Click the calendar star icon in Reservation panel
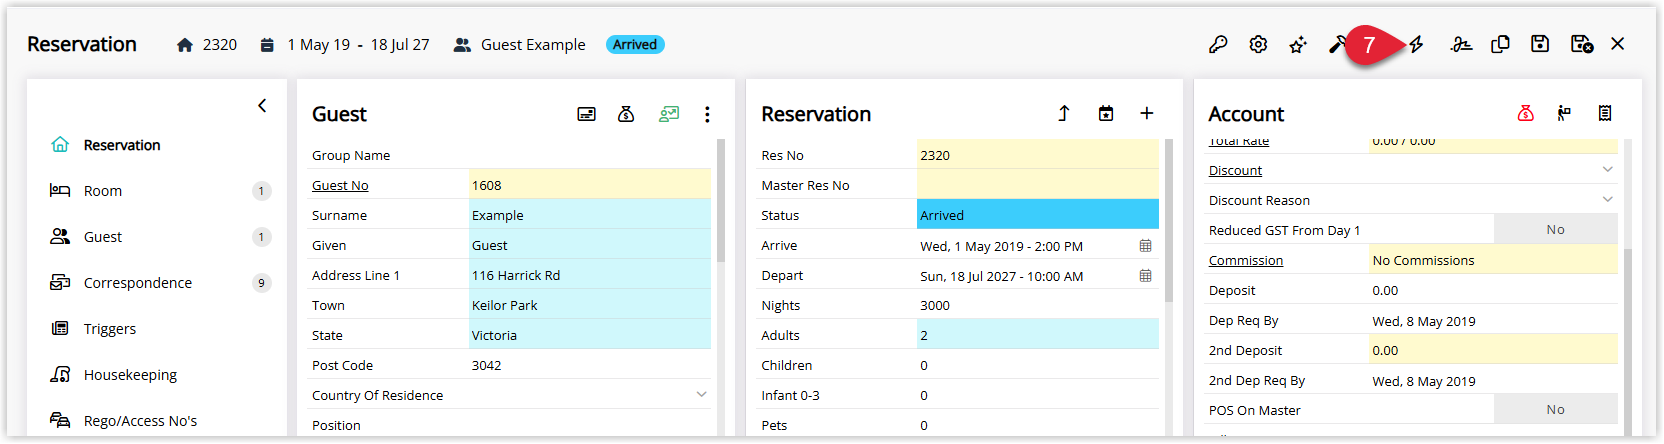This screenshot has height=444, width=1664. coord(1106,114)
